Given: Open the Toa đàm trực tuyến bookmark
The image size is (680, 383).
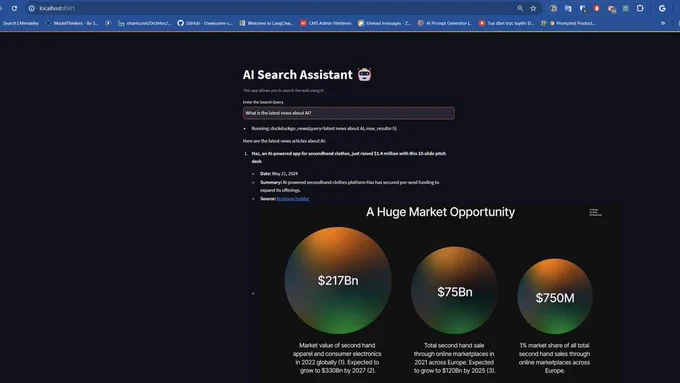Looking at the screenshot, I should pyautogui.click(x=506, y=23).
